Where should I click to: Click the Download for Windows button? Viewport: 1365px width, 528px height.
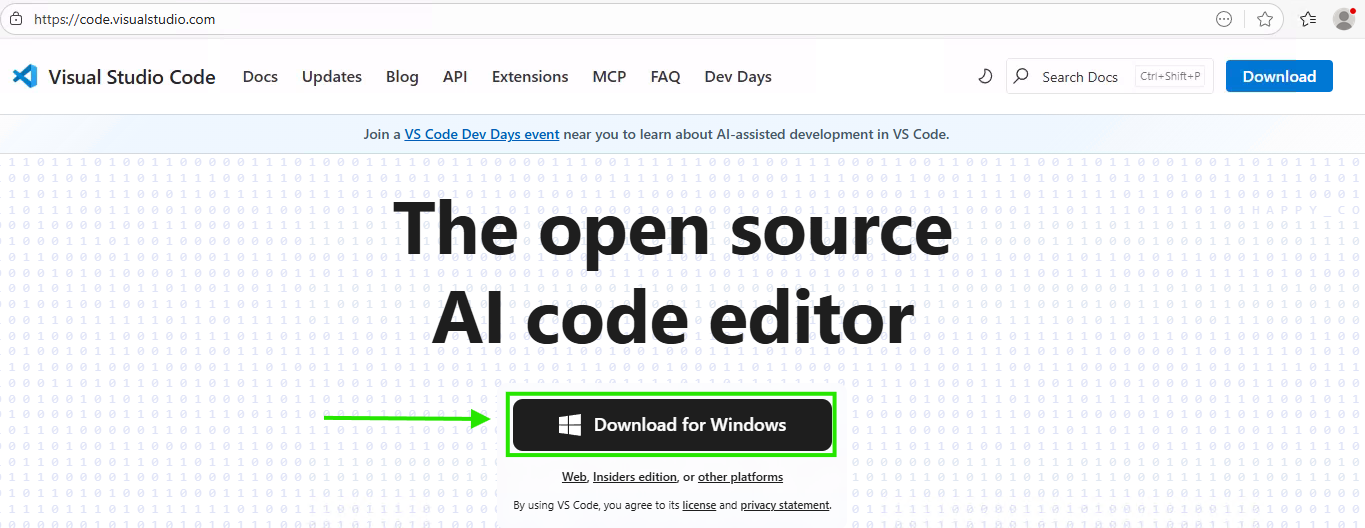click(x=672, y=425)
